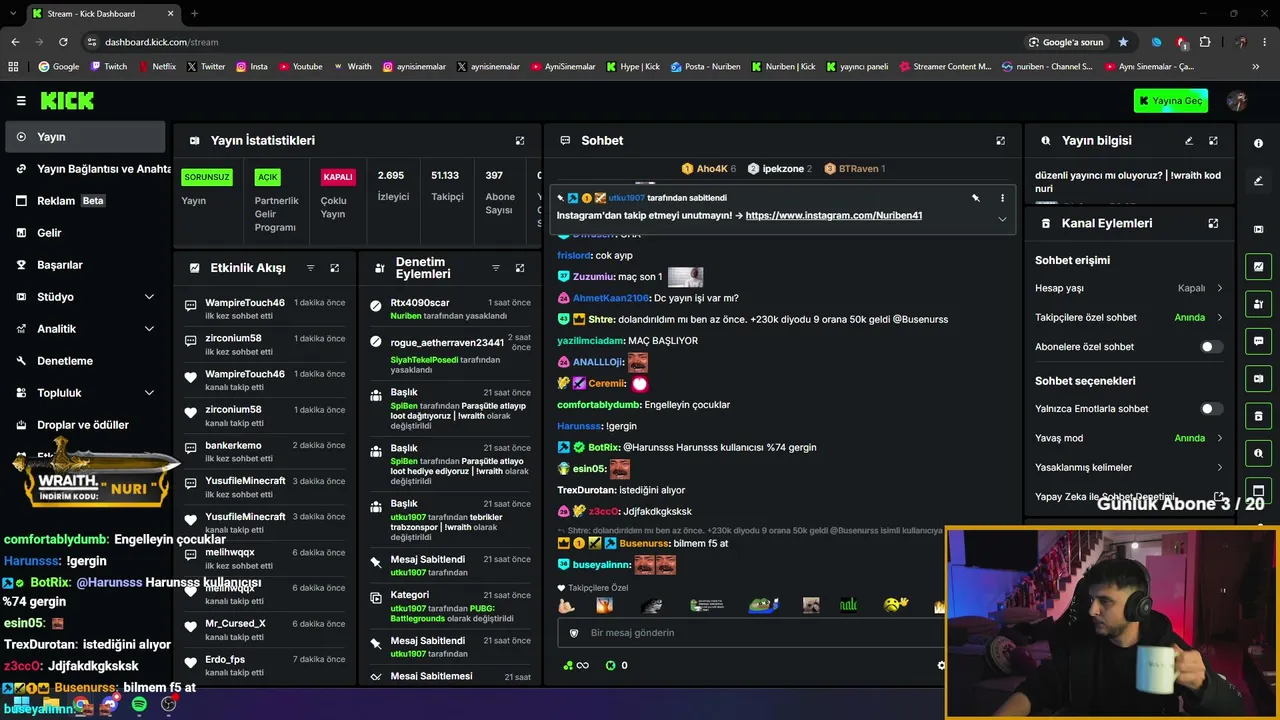Toggle Yalnızca Emotlarla sohbet switch
Image resolution: width=1280 pixels, height=720 pixels.
[1210, 409]
